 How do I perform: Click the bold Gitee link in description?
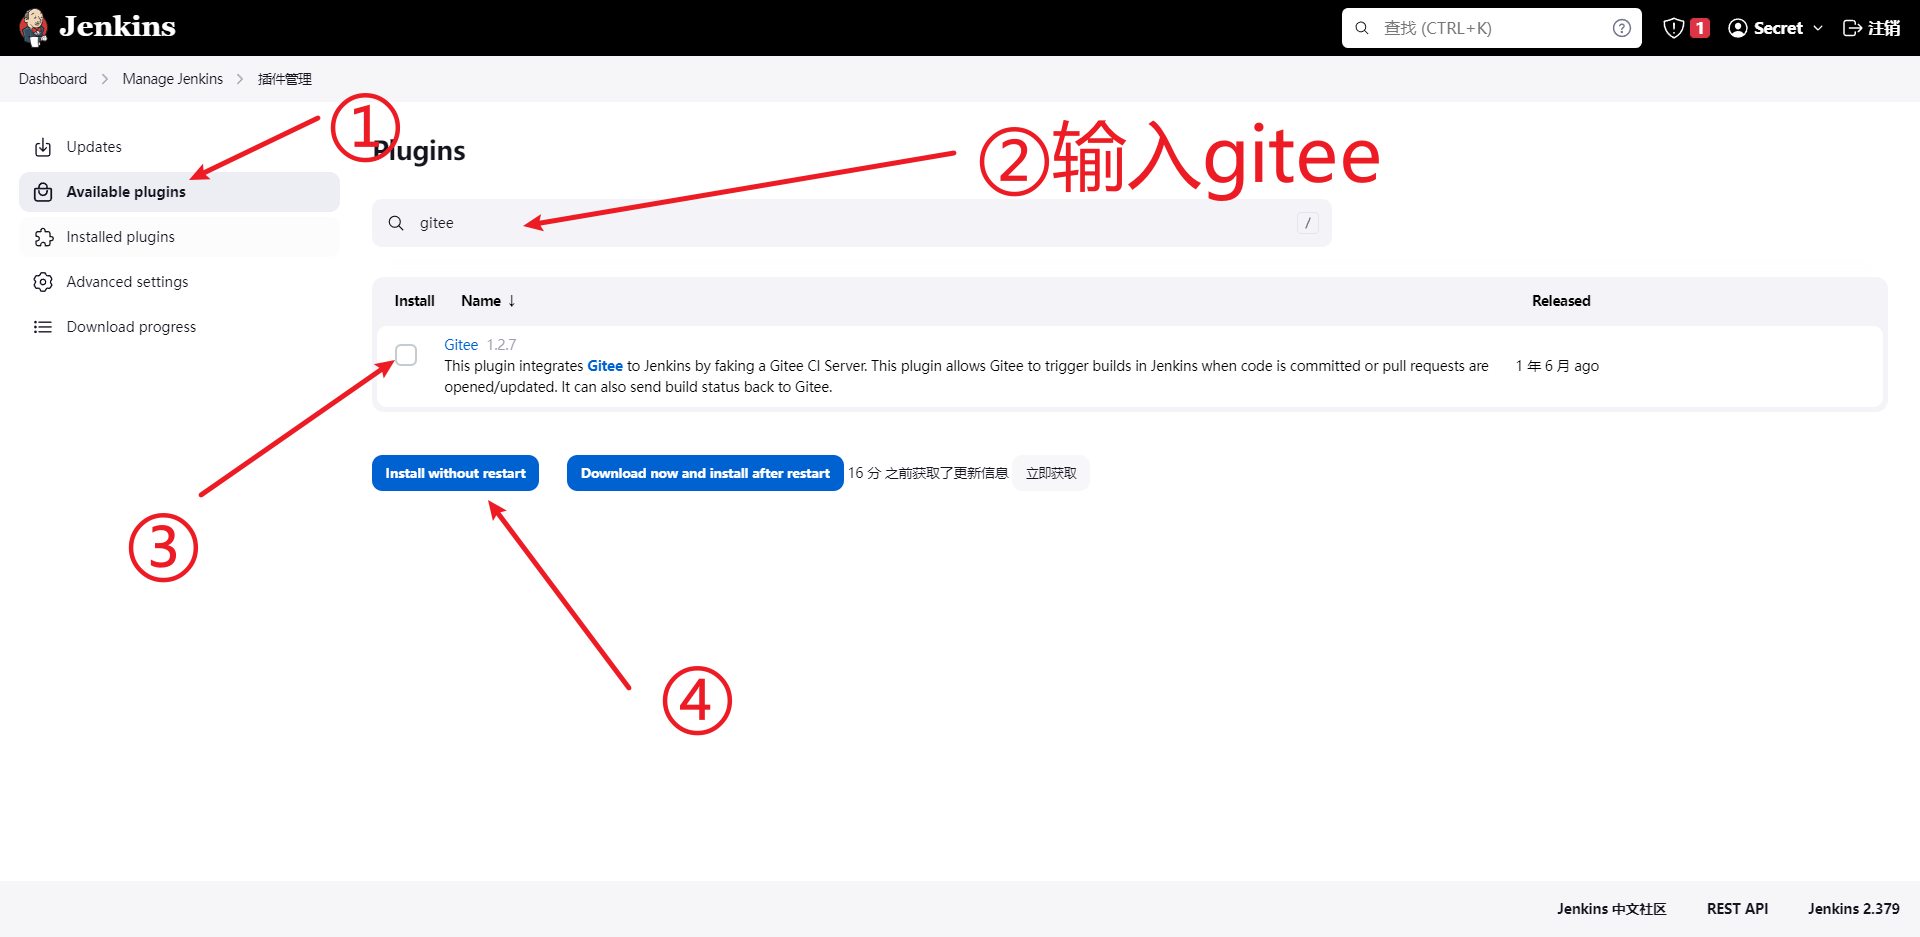(605, 366)
